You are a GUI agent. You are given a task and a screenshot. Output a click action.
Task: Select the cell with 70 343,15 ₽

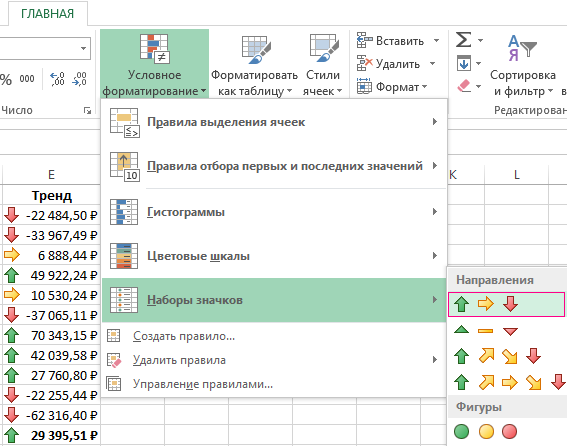[51, 335]
